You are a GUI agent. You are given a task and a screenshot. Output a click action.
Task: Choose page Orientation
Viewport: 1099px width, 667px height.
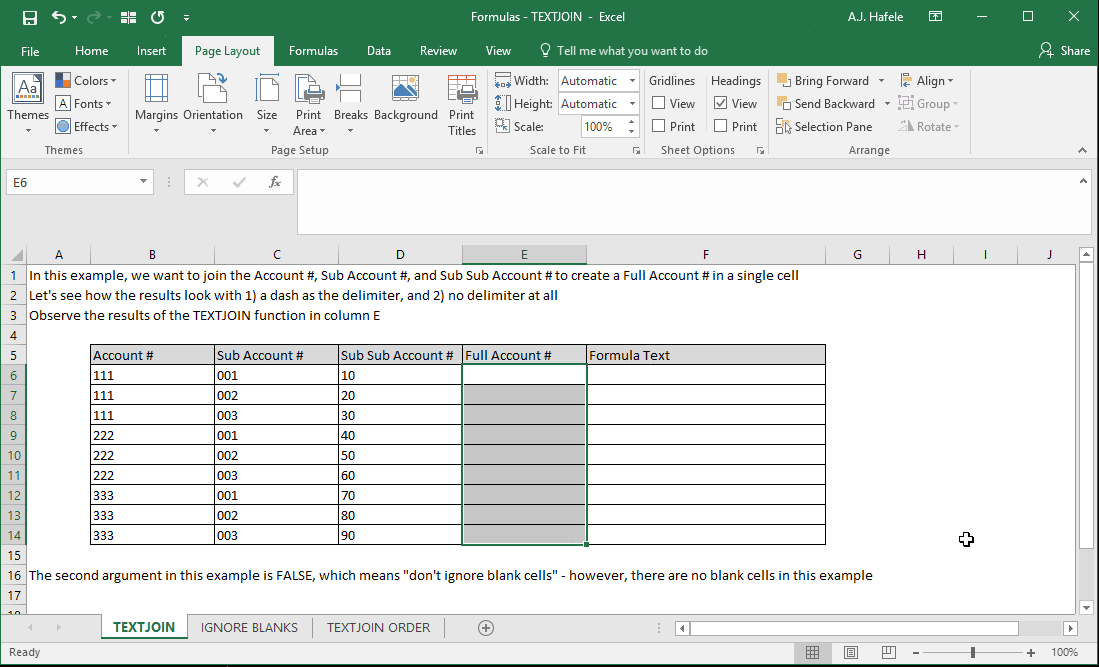(x=213, y=104)
